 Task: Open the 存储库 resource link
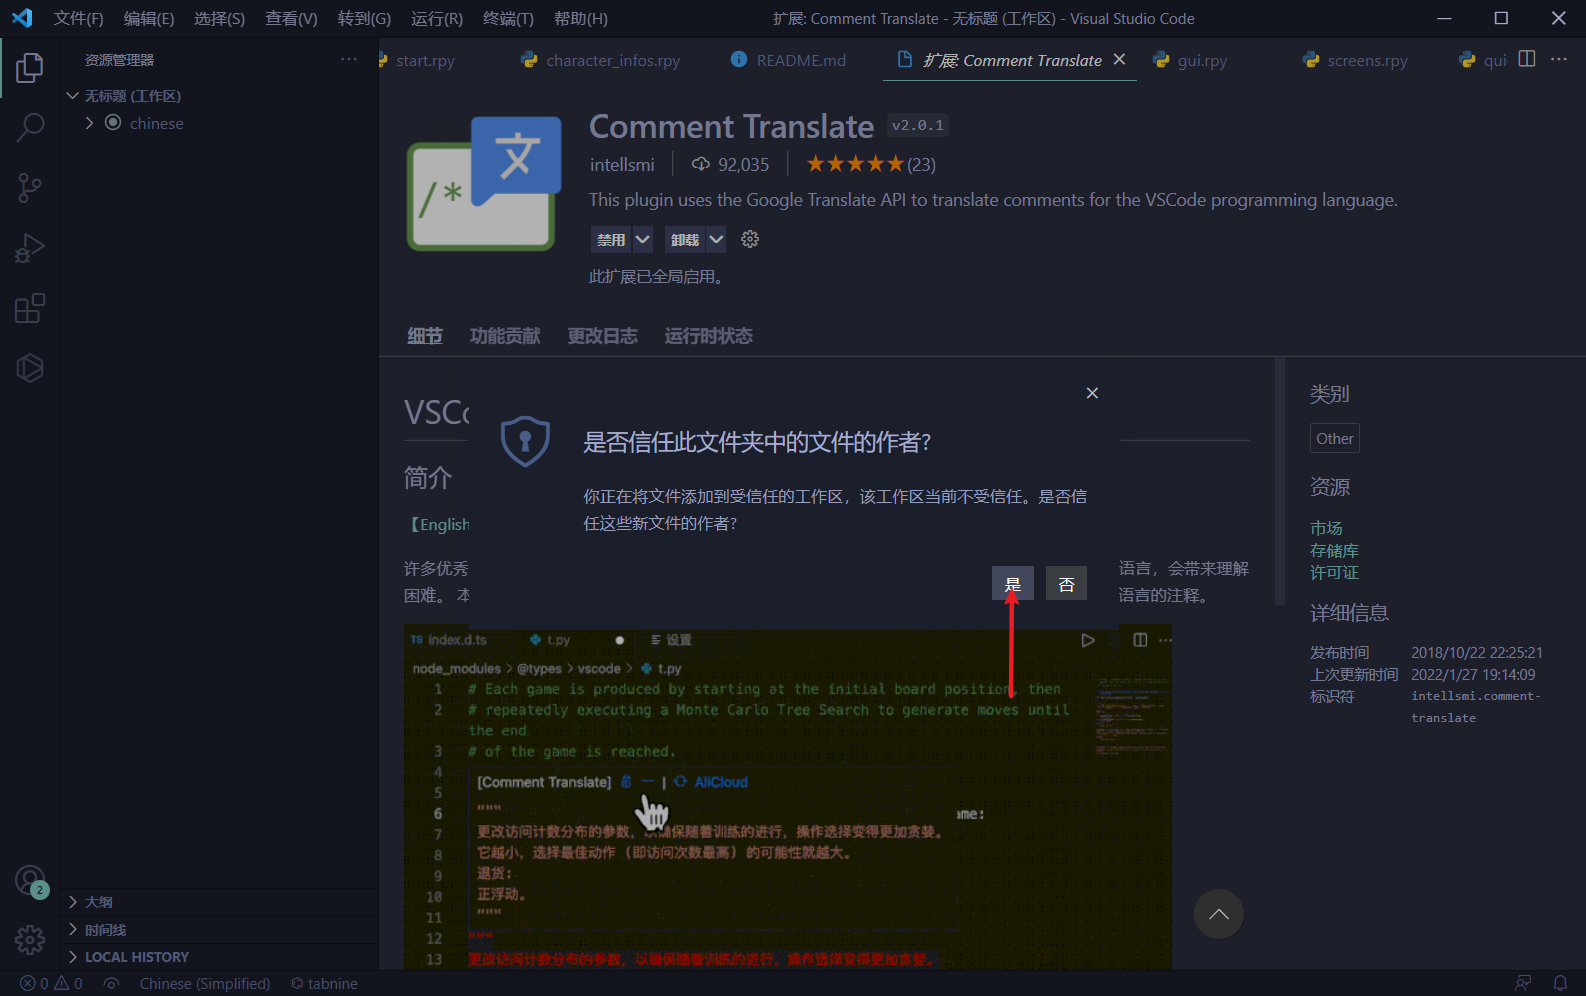tap(1334, 551)
